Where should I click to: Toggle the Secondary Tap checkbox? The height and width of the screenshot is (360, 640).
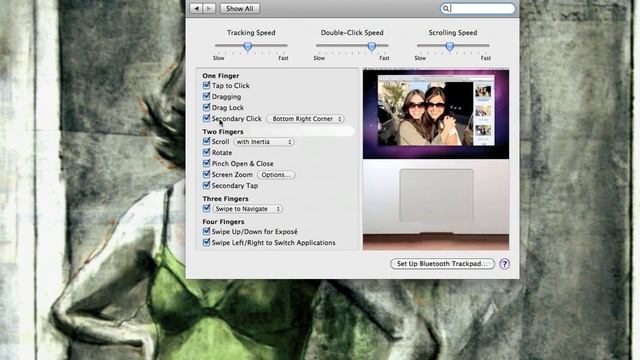206,185
